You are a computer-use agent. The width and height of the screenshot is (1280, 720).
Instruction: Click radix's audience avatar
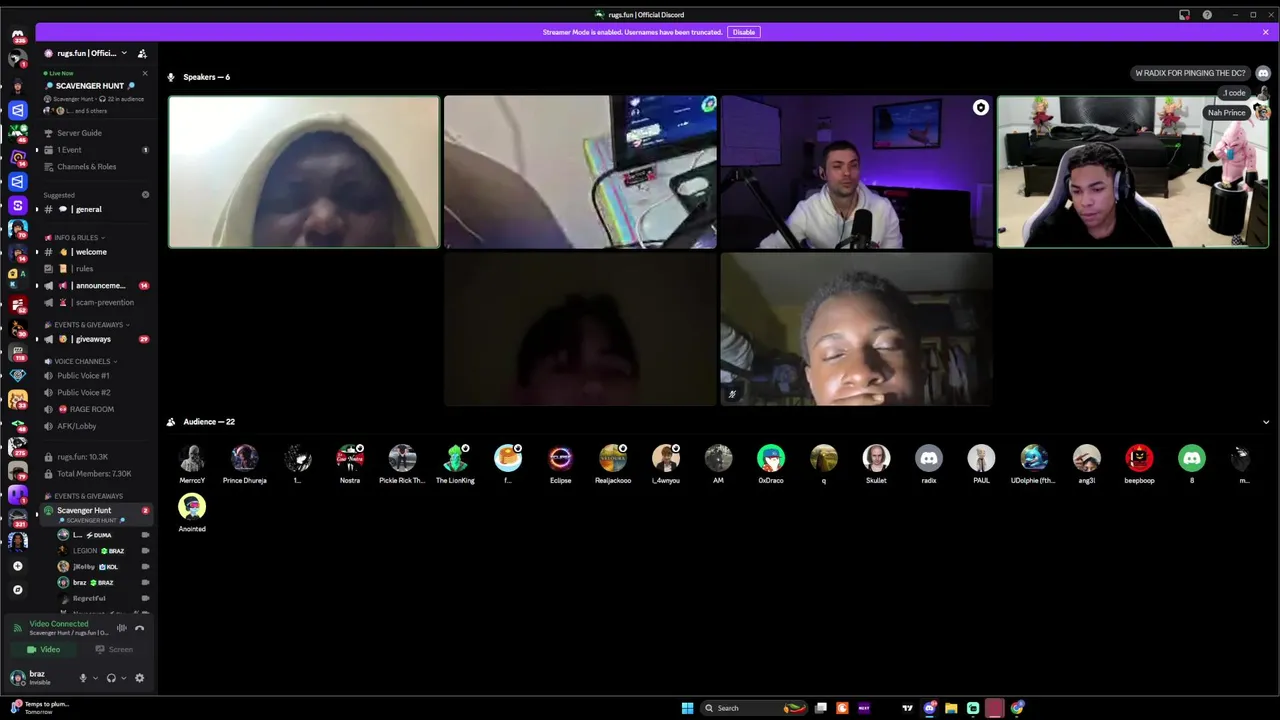tap(929, 458)
